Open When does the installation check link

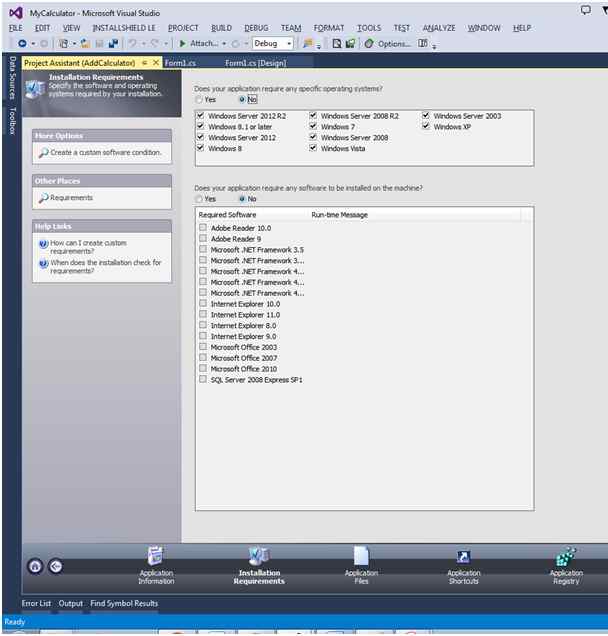105,266
